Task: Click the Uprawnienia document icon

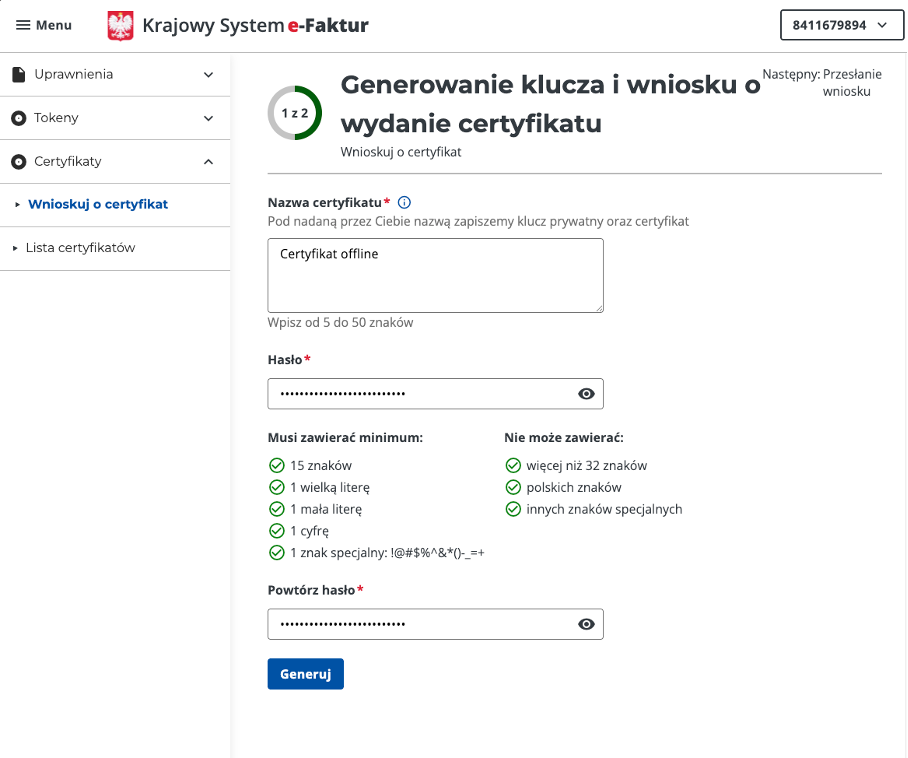Action: point(18,74)
